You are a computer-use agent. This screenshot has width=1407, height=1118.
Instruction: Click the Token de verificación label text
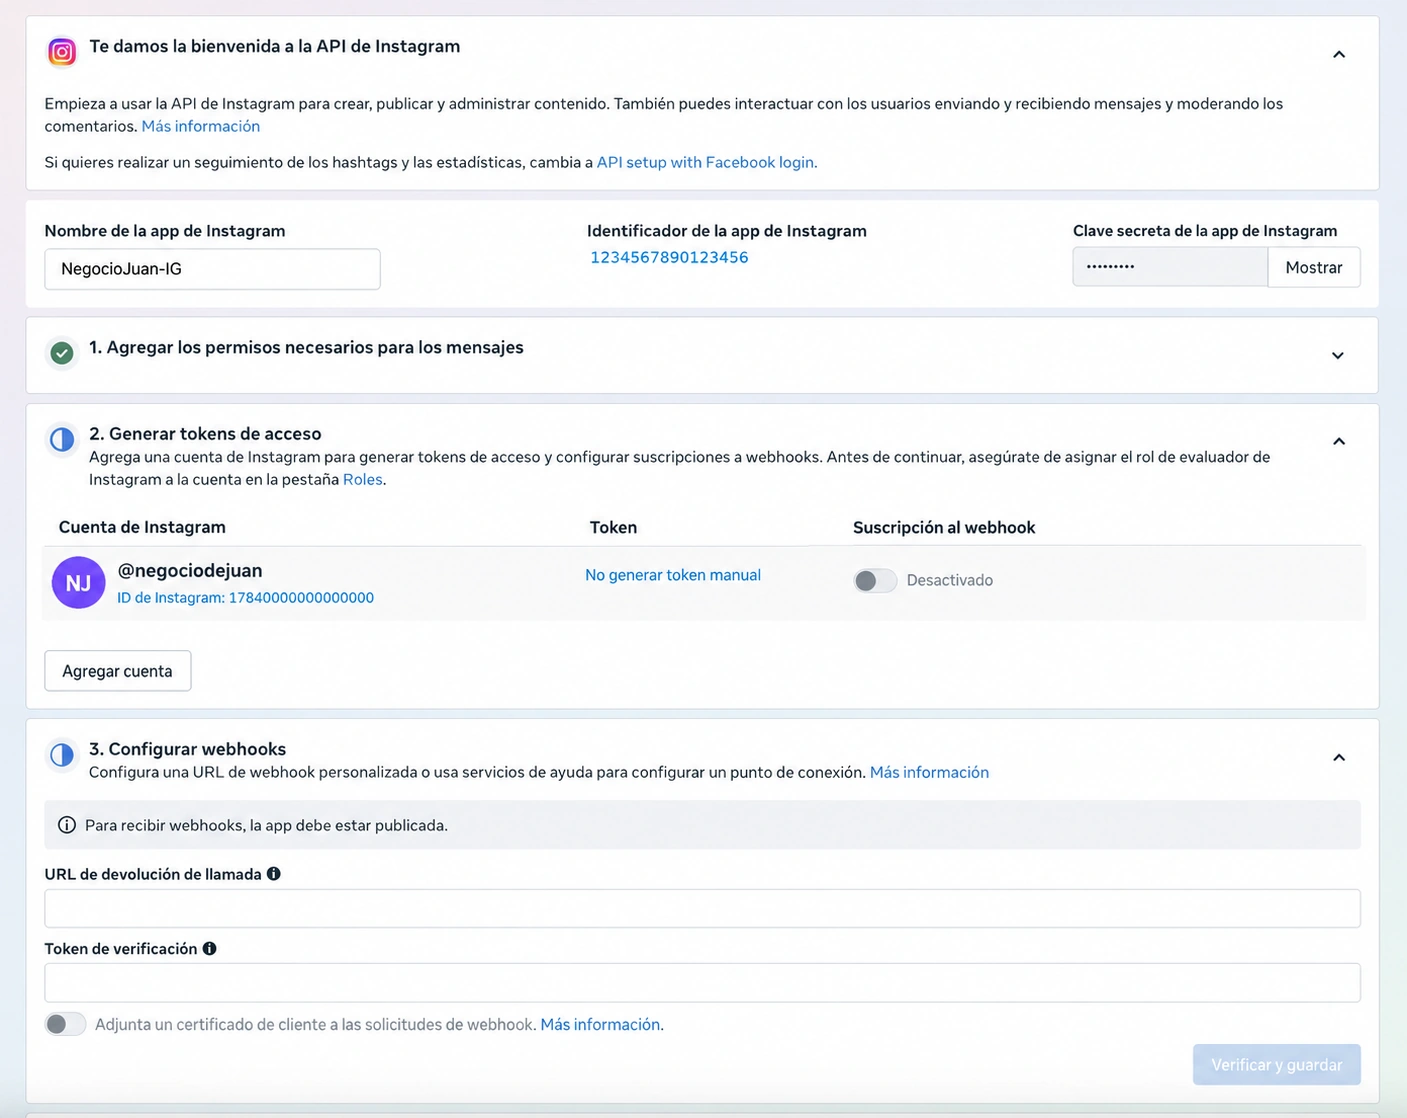[121, 949]
